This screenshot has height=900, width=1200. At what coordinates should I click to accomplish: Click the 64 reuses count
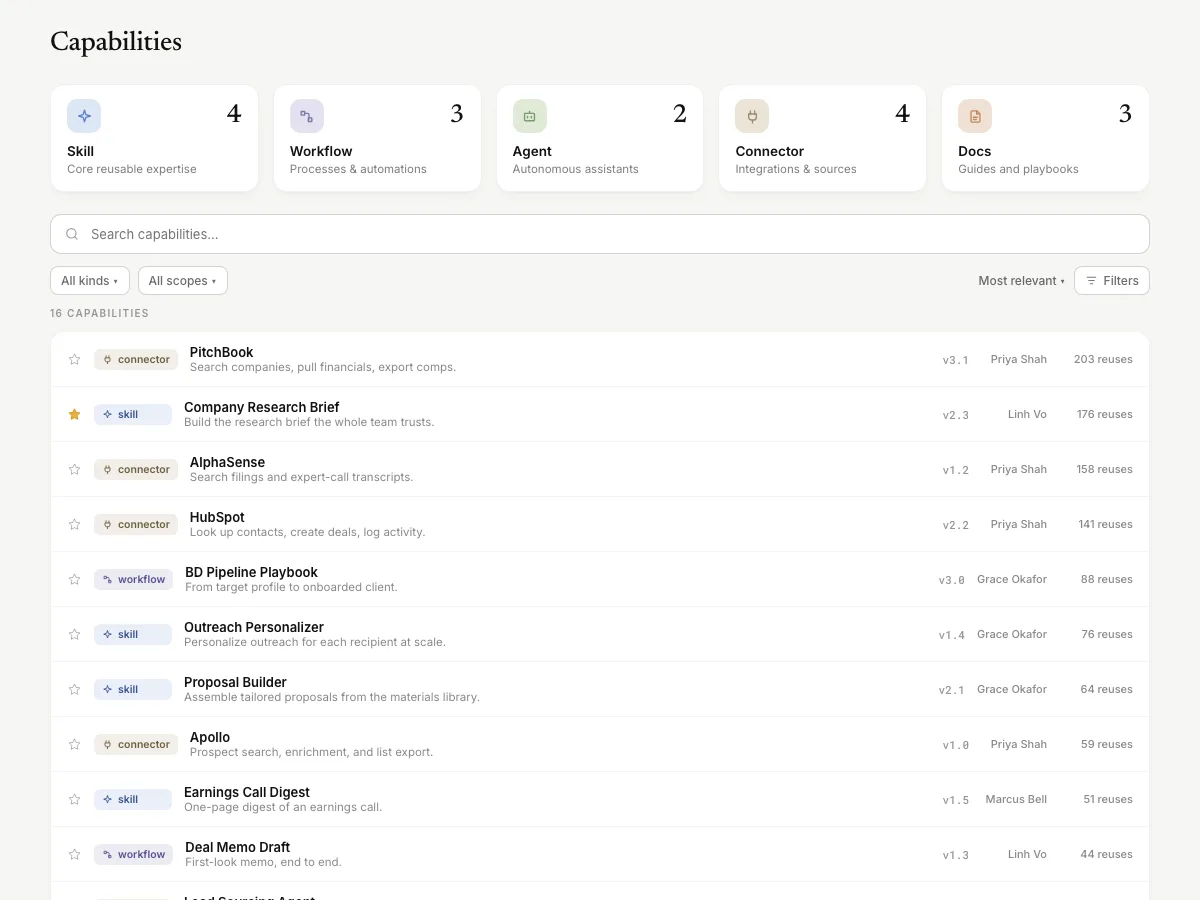(x=1107, y=689)
